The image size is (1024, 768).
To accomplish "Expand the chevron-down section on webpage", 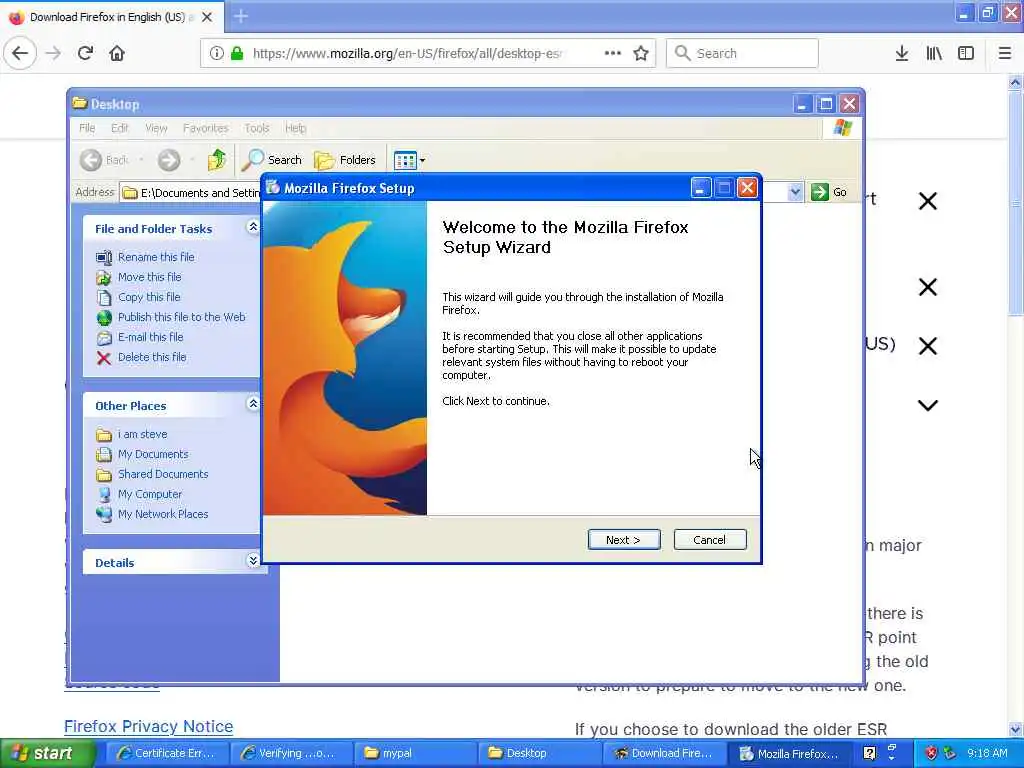I will tap(927, 406).
